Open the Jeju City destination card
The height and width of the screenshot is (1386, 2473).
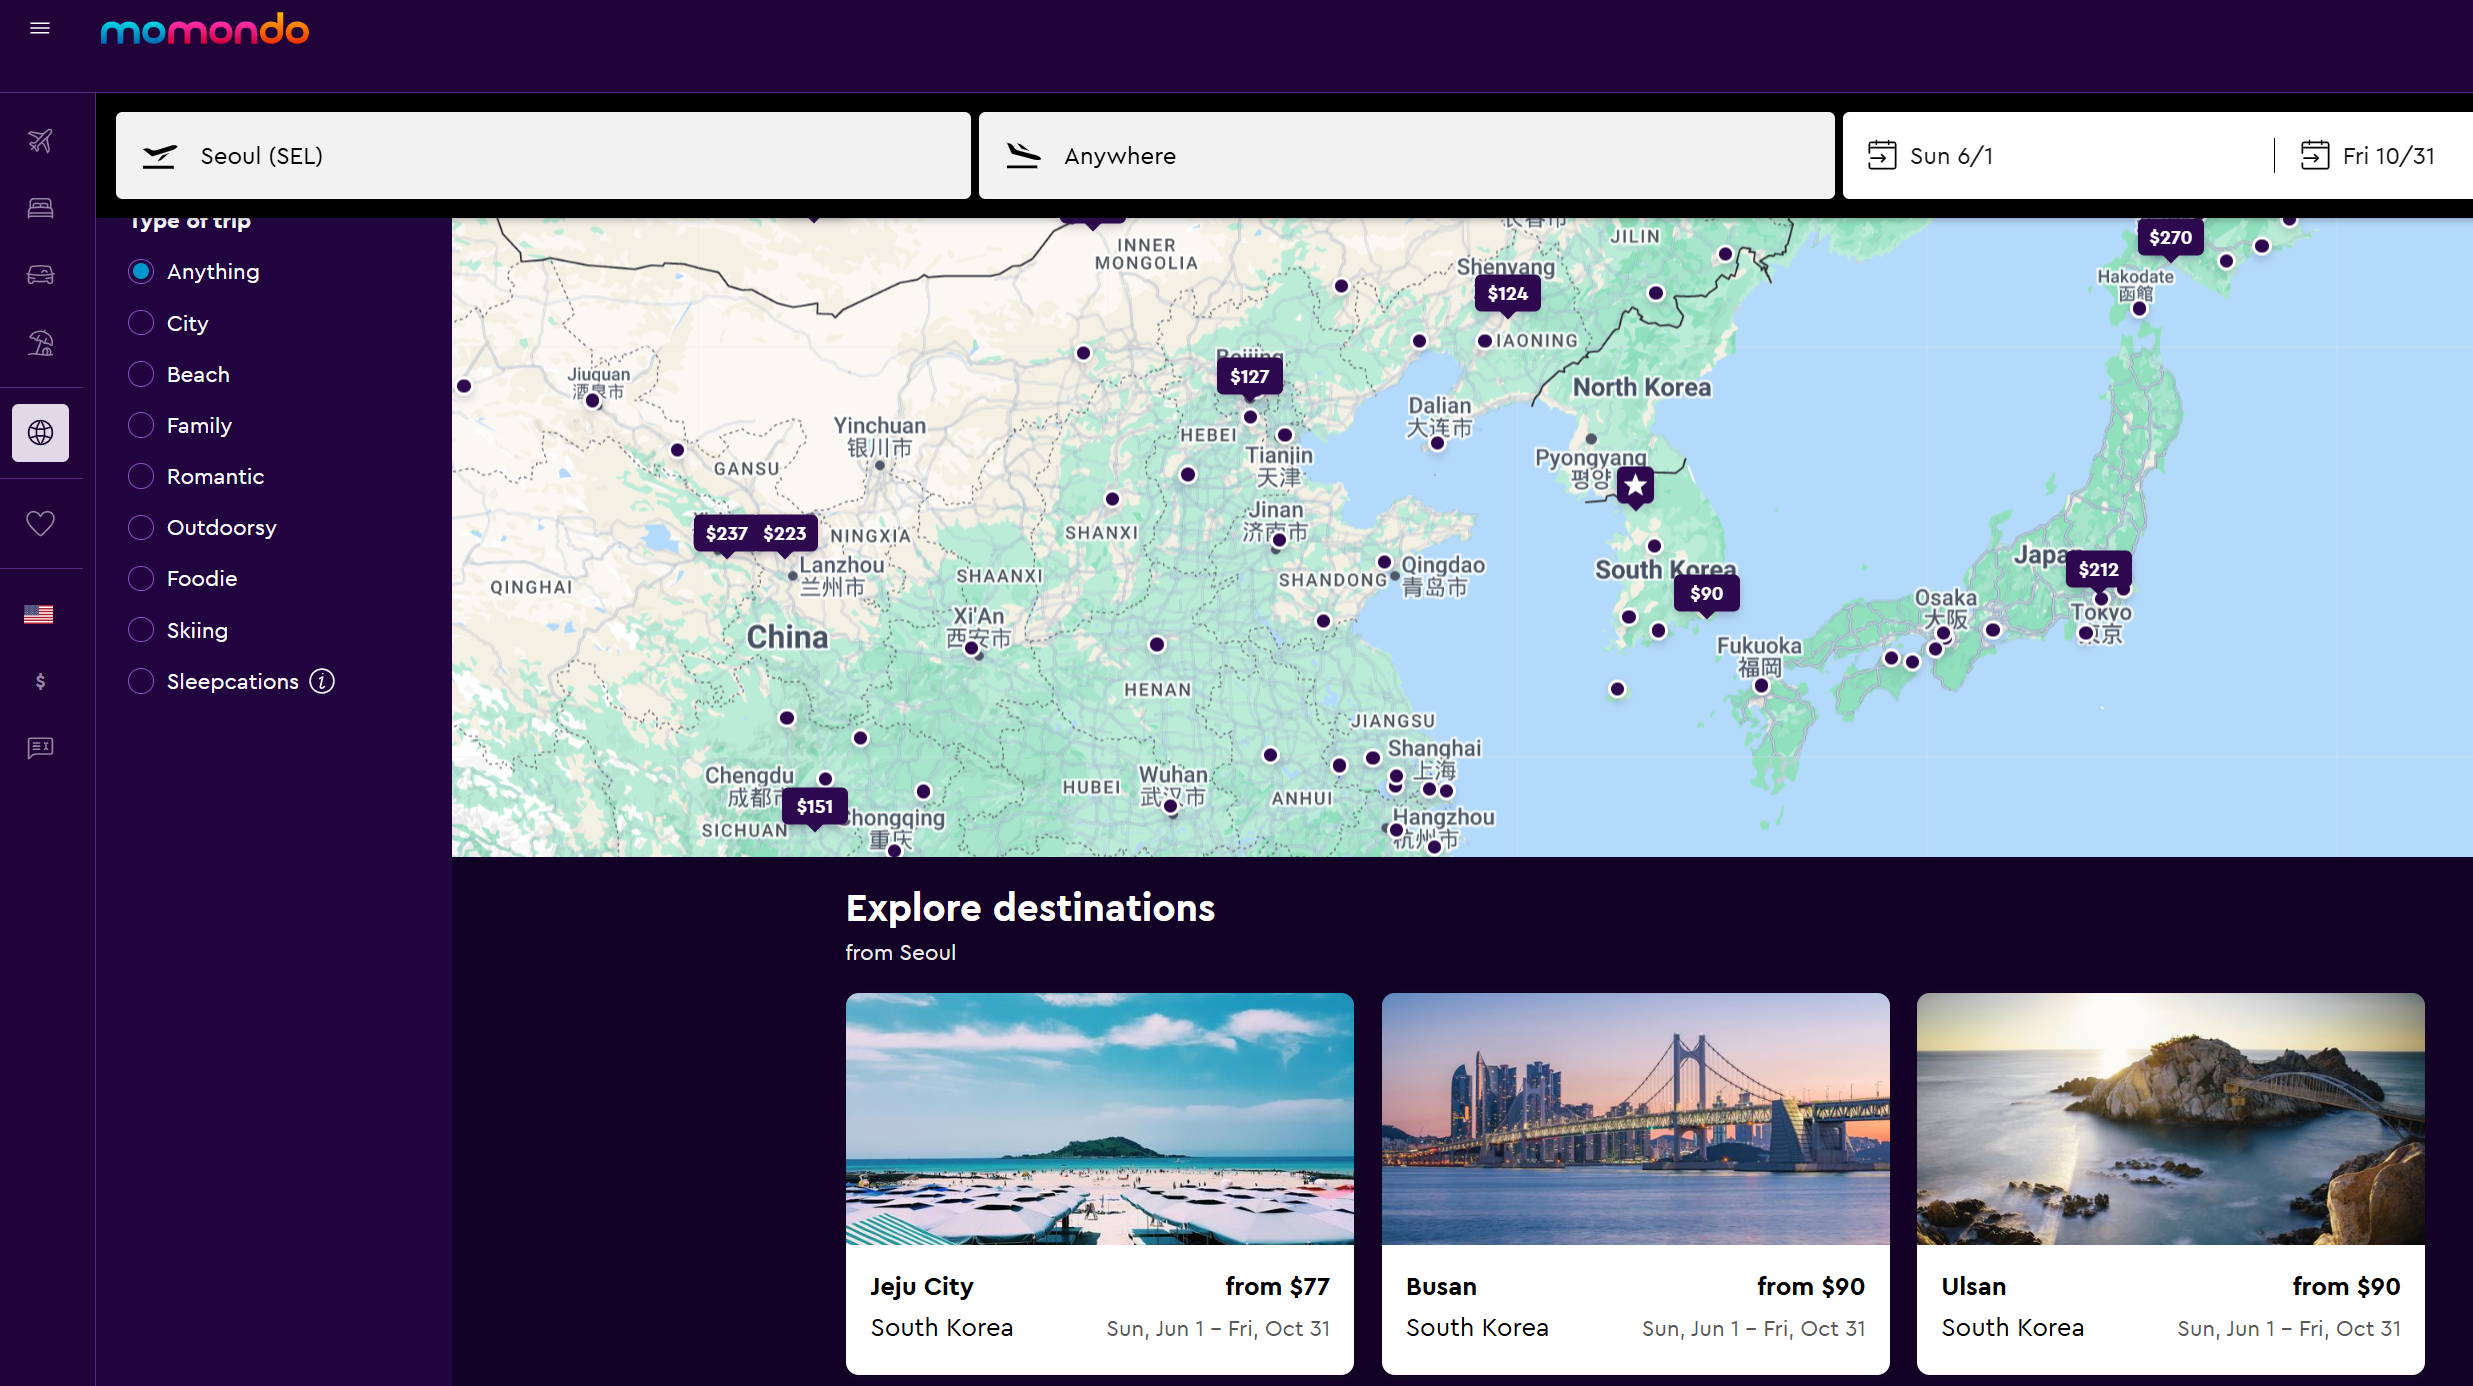1099,1182
